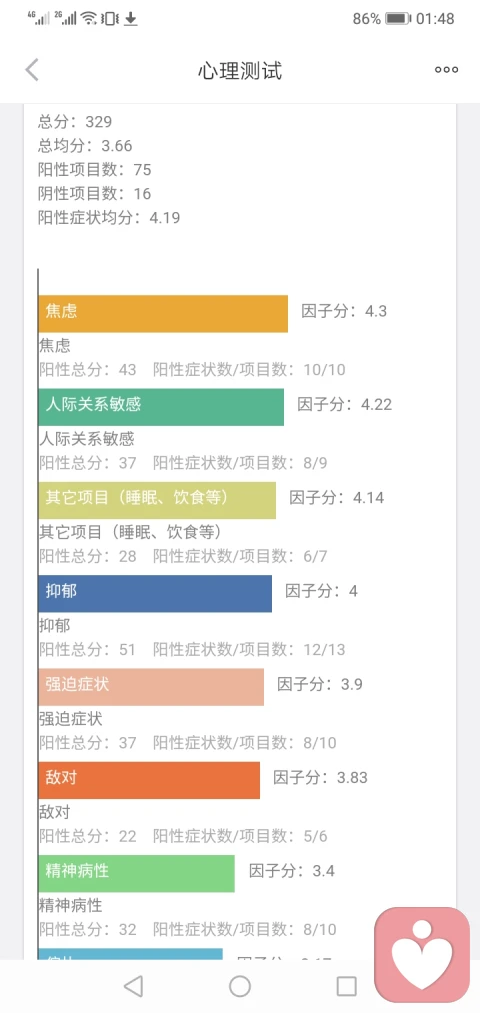Tap the 总分：329 score line
The height and width of the screenshot is (1013, 480).
click(75, 121)
